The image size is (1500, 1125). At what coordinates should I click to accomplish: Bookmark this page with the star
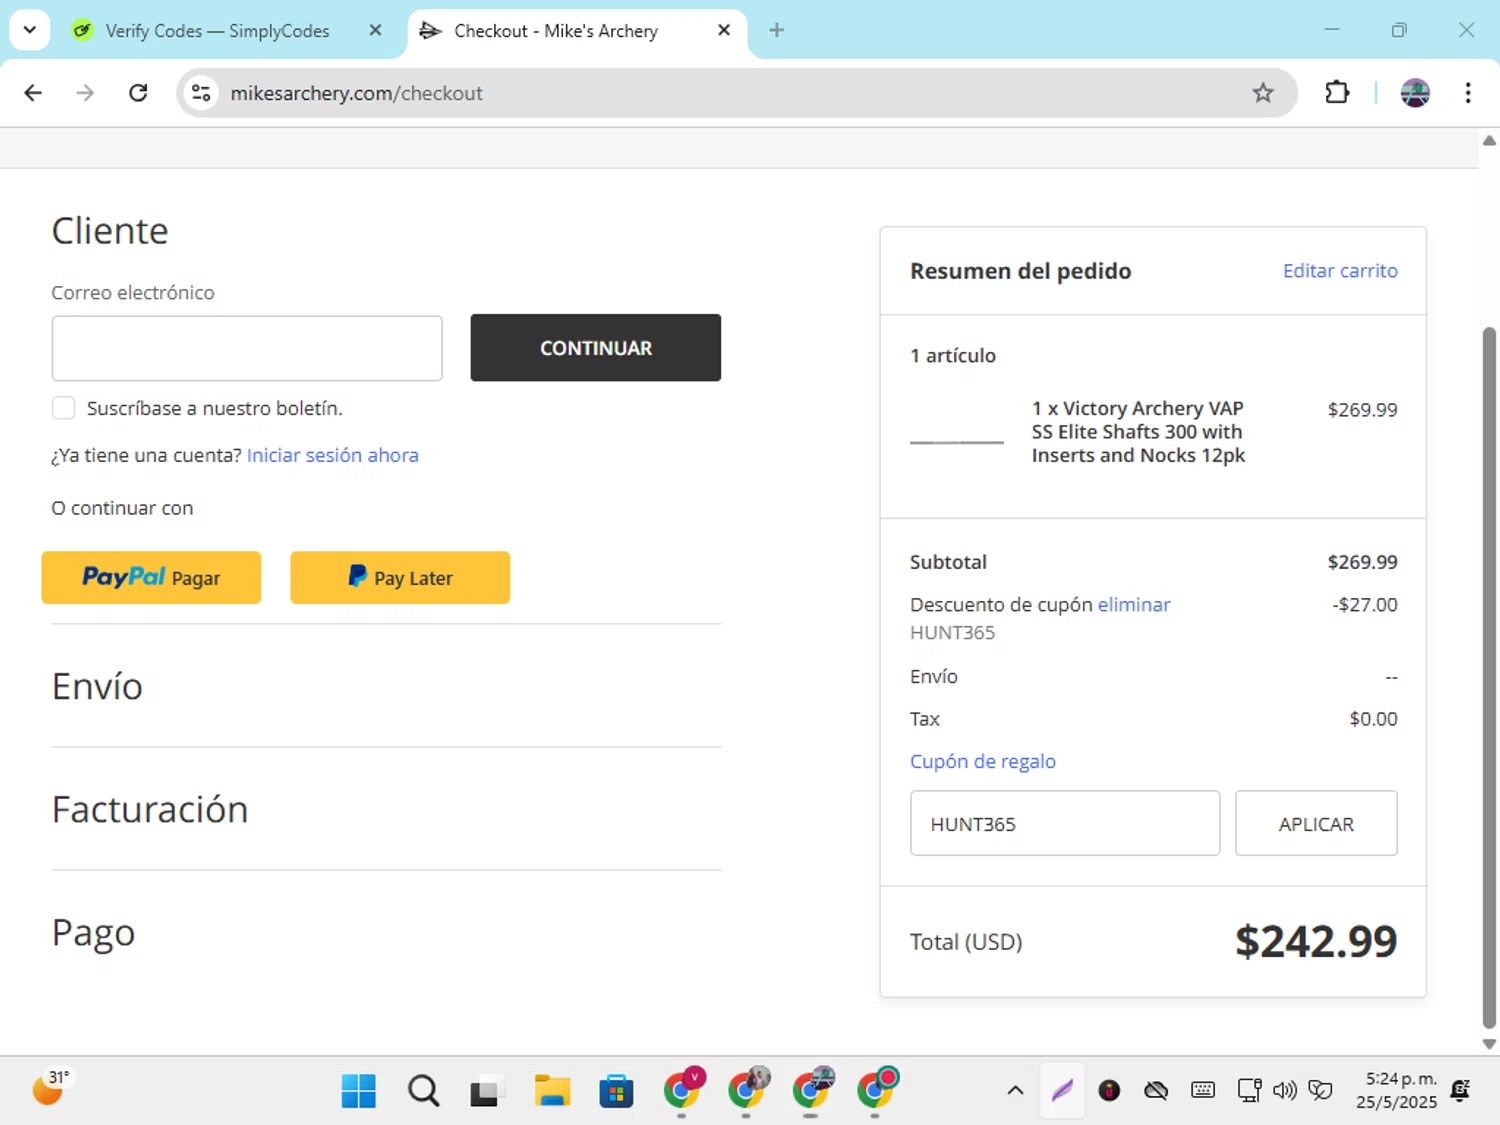click(1263, 93)
